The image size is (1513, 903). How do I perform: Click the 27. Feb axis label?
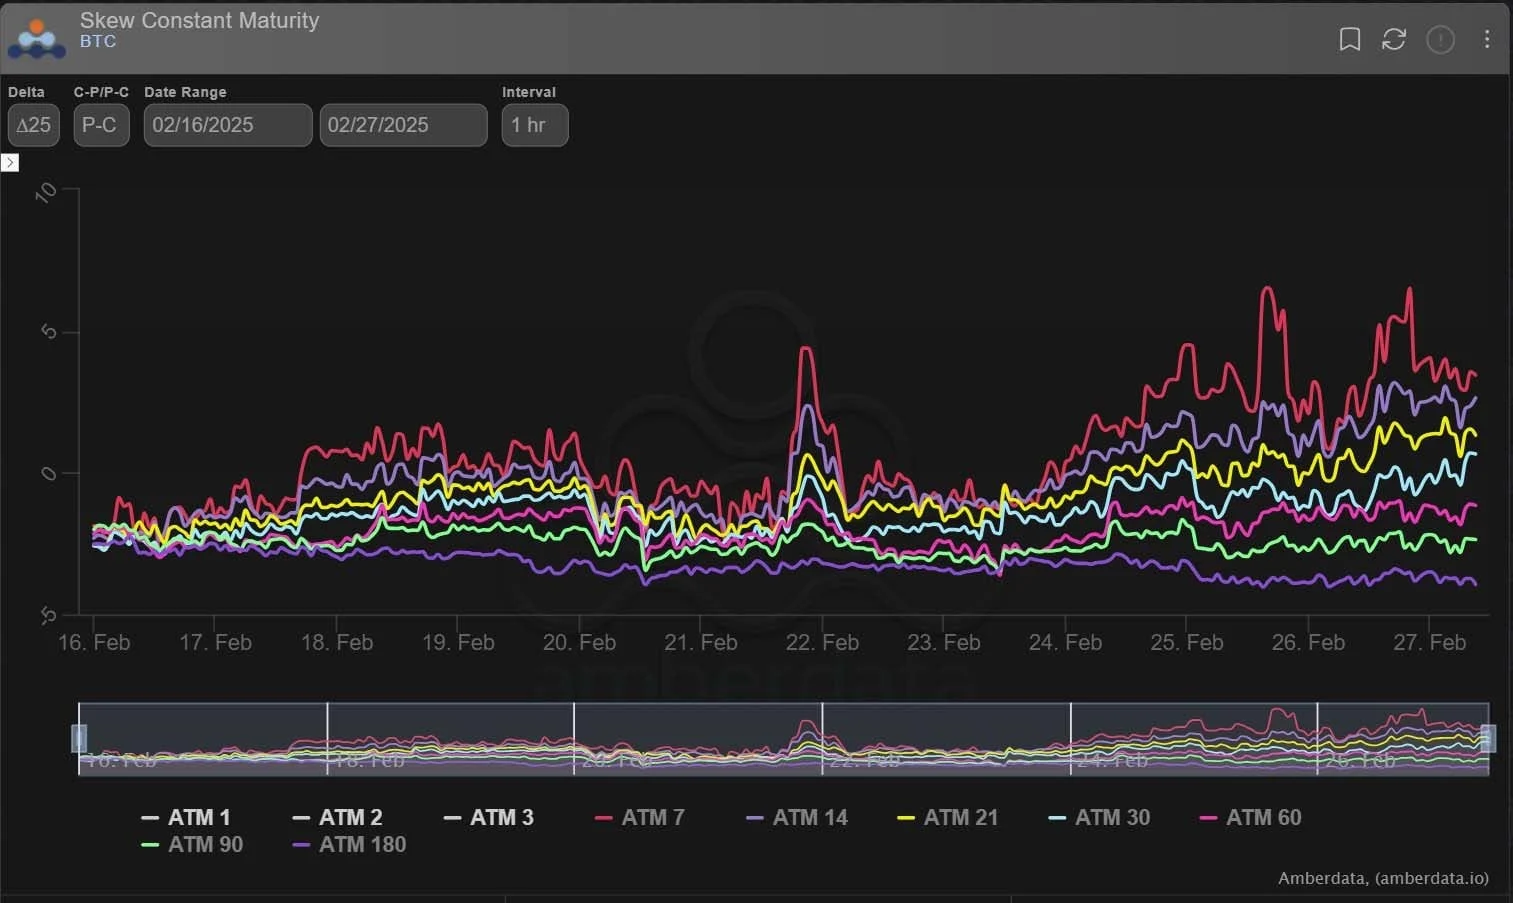(1429, 642)
